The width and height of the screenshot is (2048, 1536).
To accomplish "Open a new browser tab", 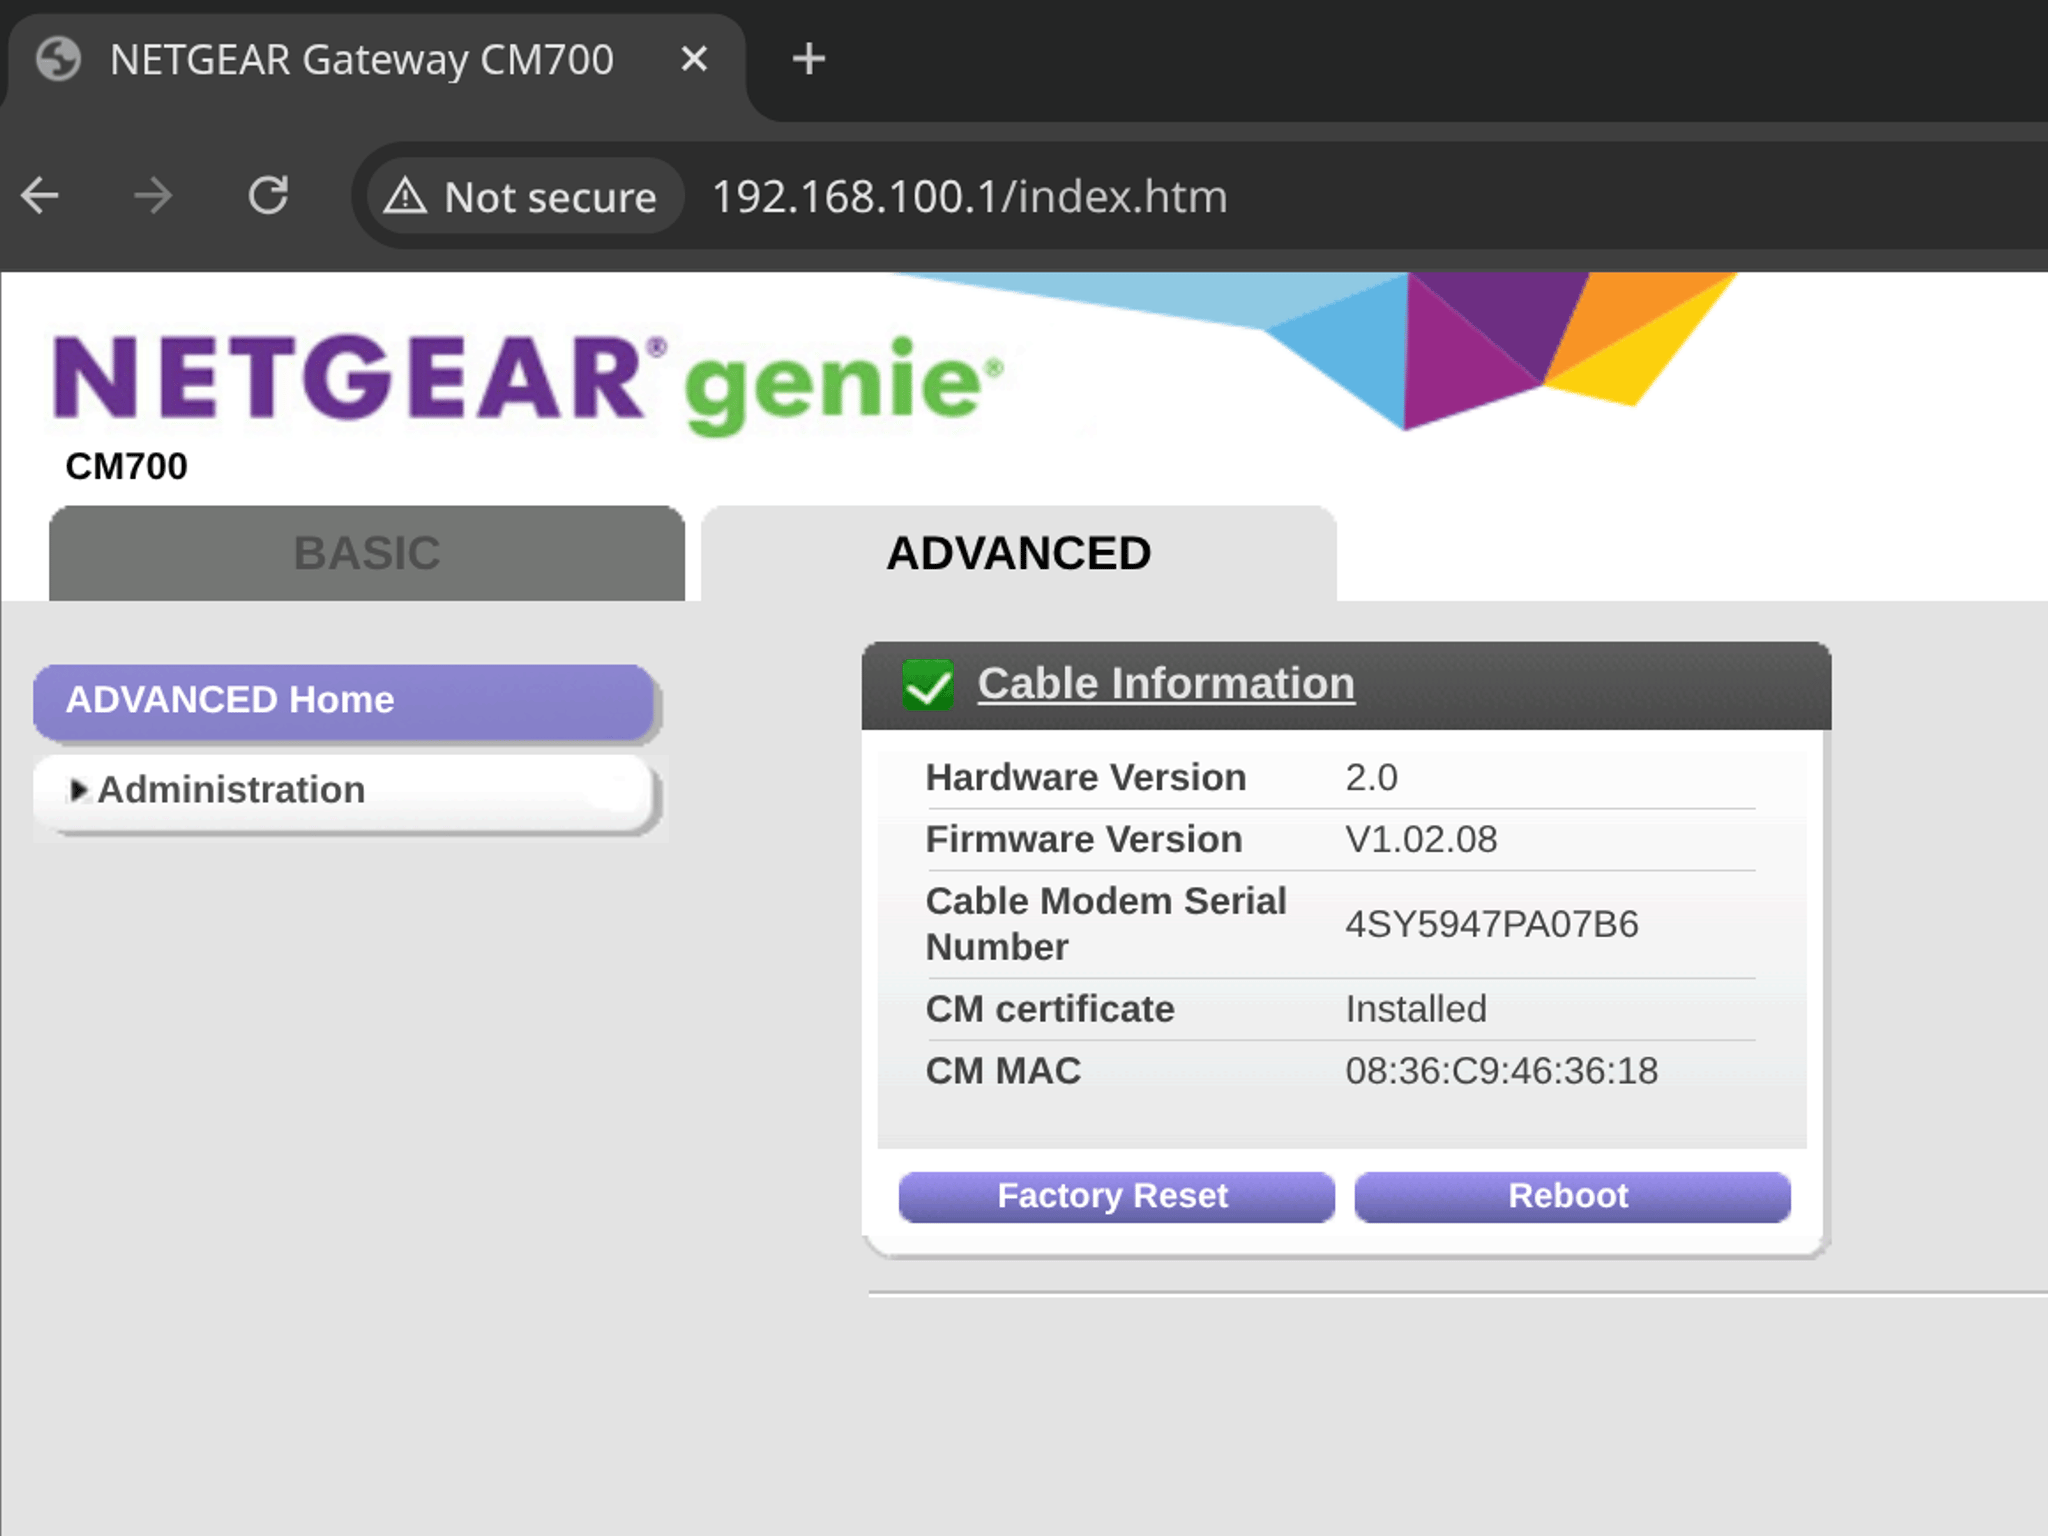I will click(808, 59).
